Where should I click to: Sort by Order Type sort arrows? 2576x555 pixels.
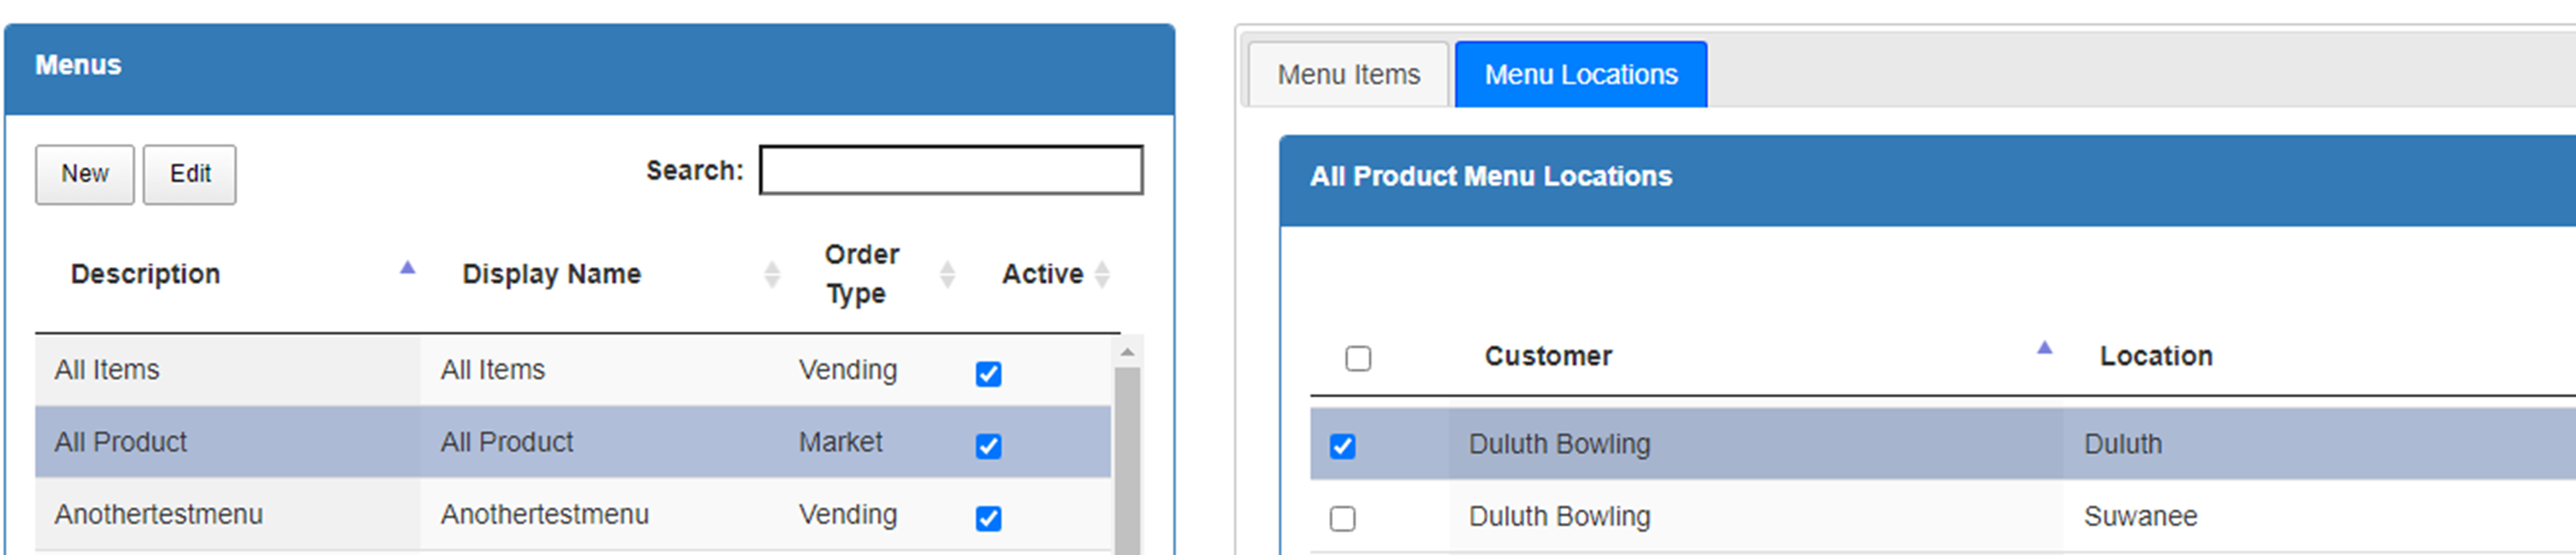pyautogui.click(x=947, y=274)
